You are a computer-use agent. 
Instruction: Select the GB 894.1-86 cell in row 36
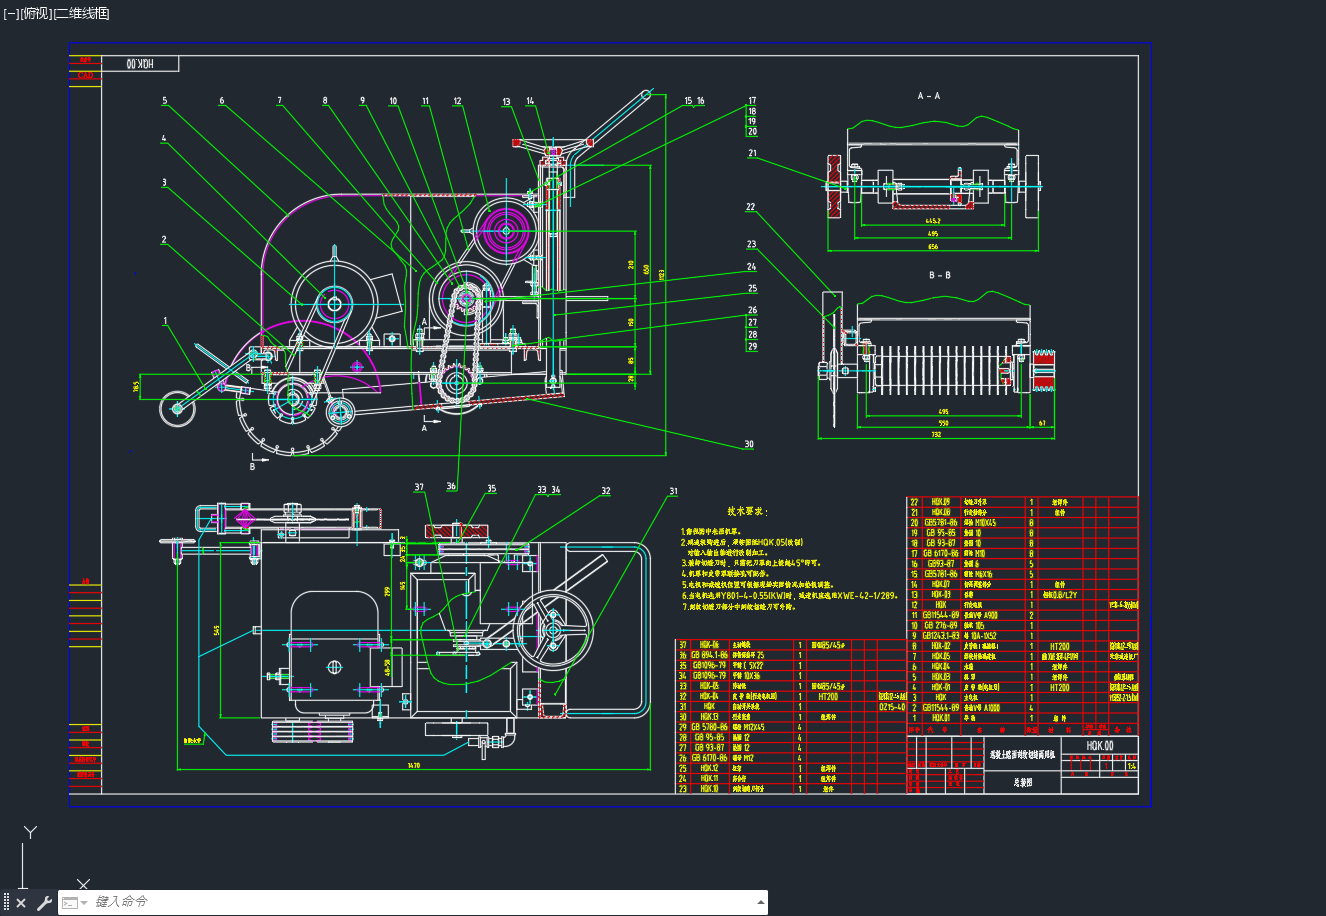[x=709, y=655]
